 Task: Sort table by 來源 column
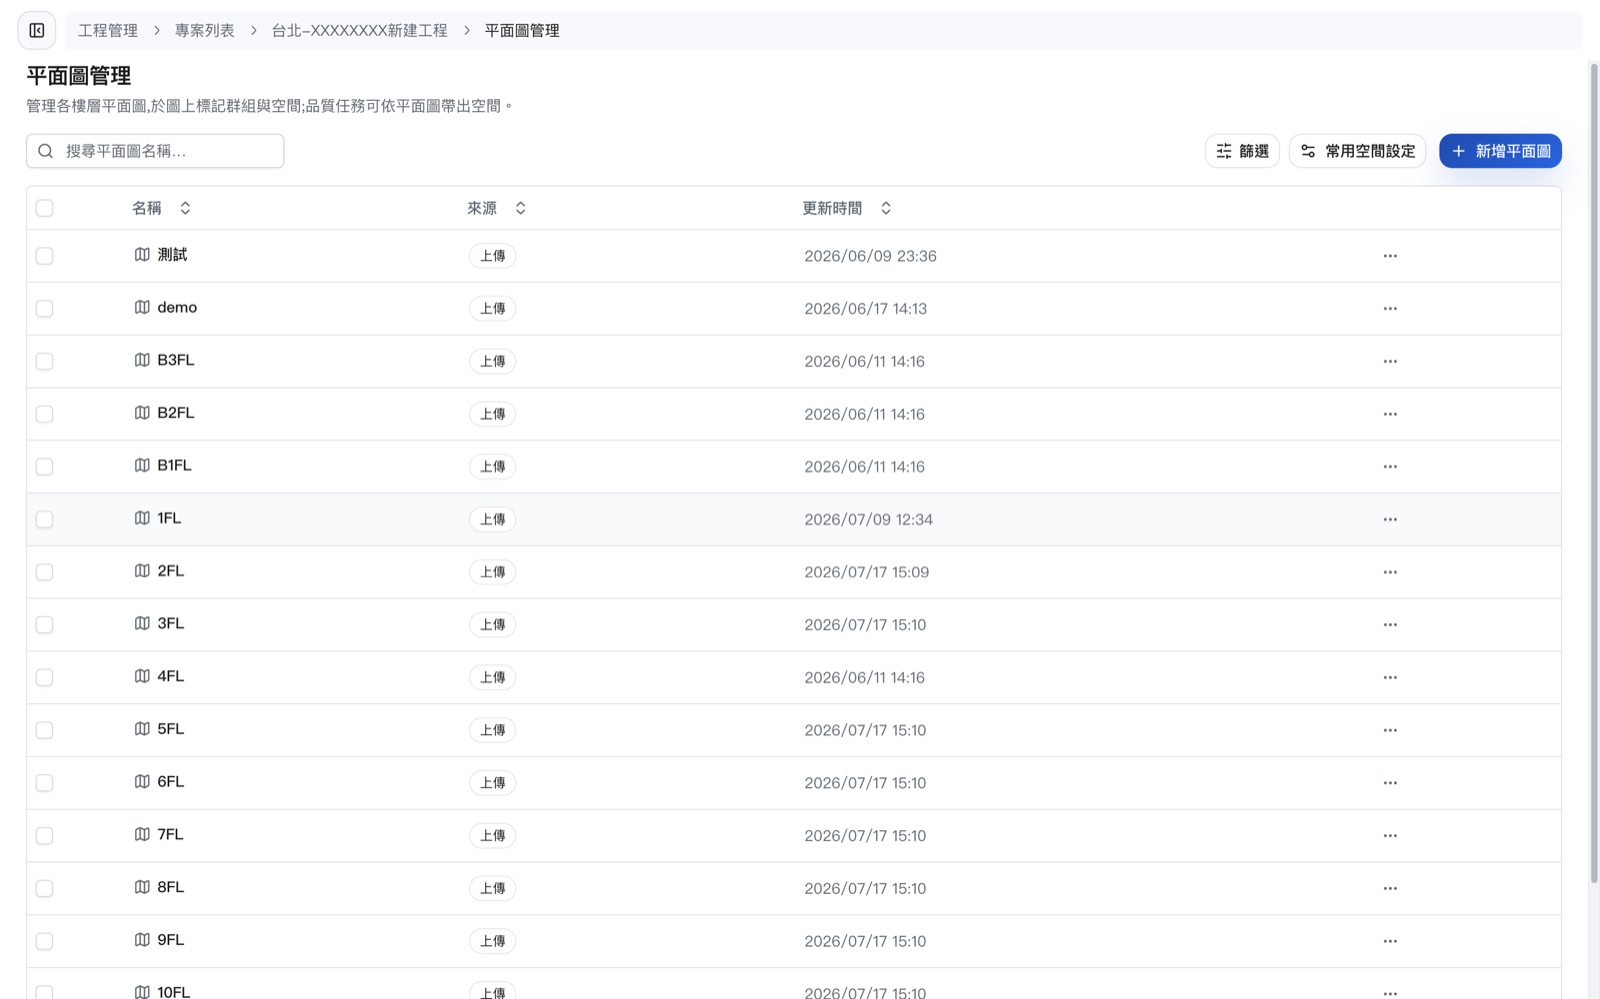496,208
